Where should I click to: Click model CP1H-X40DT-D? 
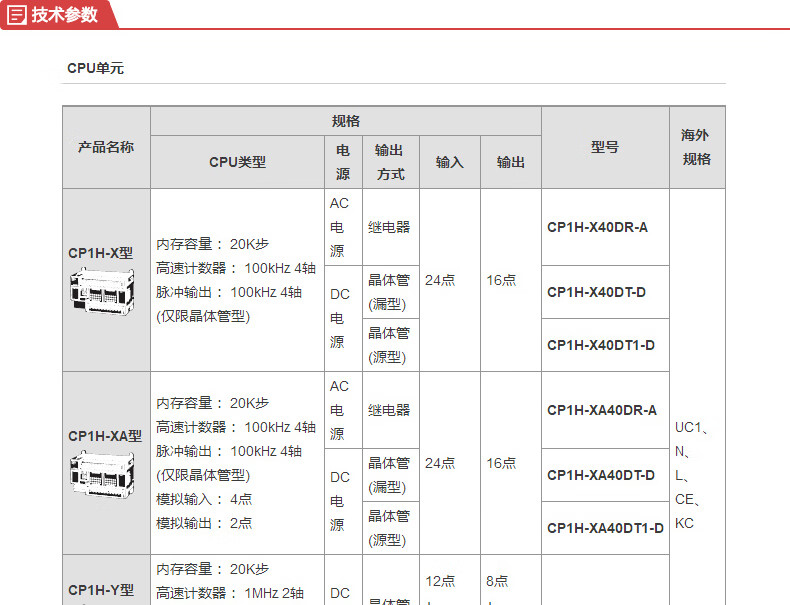[596, 292]
